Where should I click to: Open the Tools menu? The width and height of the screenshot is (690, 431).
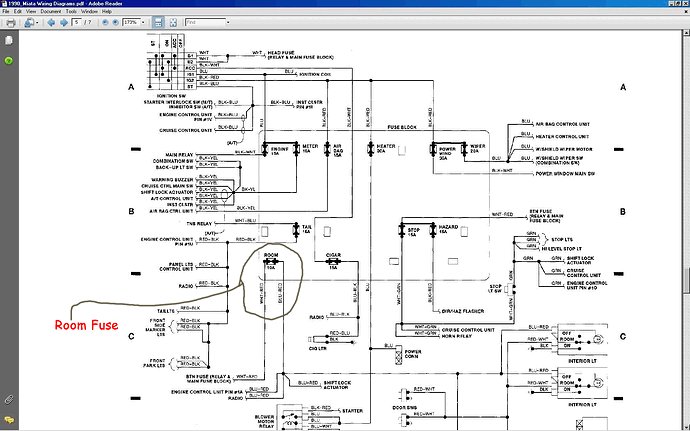(x=71, y=11)
